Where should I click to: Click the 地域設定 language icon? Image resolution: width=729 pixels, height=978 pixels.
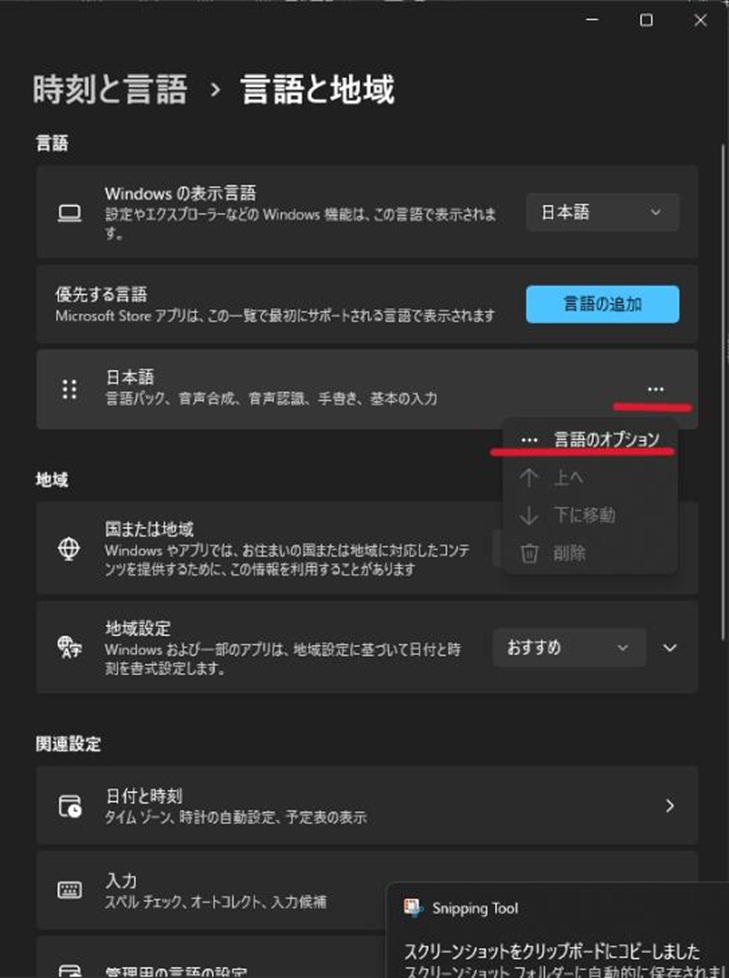pyautogui.click(x=69, y=647)
